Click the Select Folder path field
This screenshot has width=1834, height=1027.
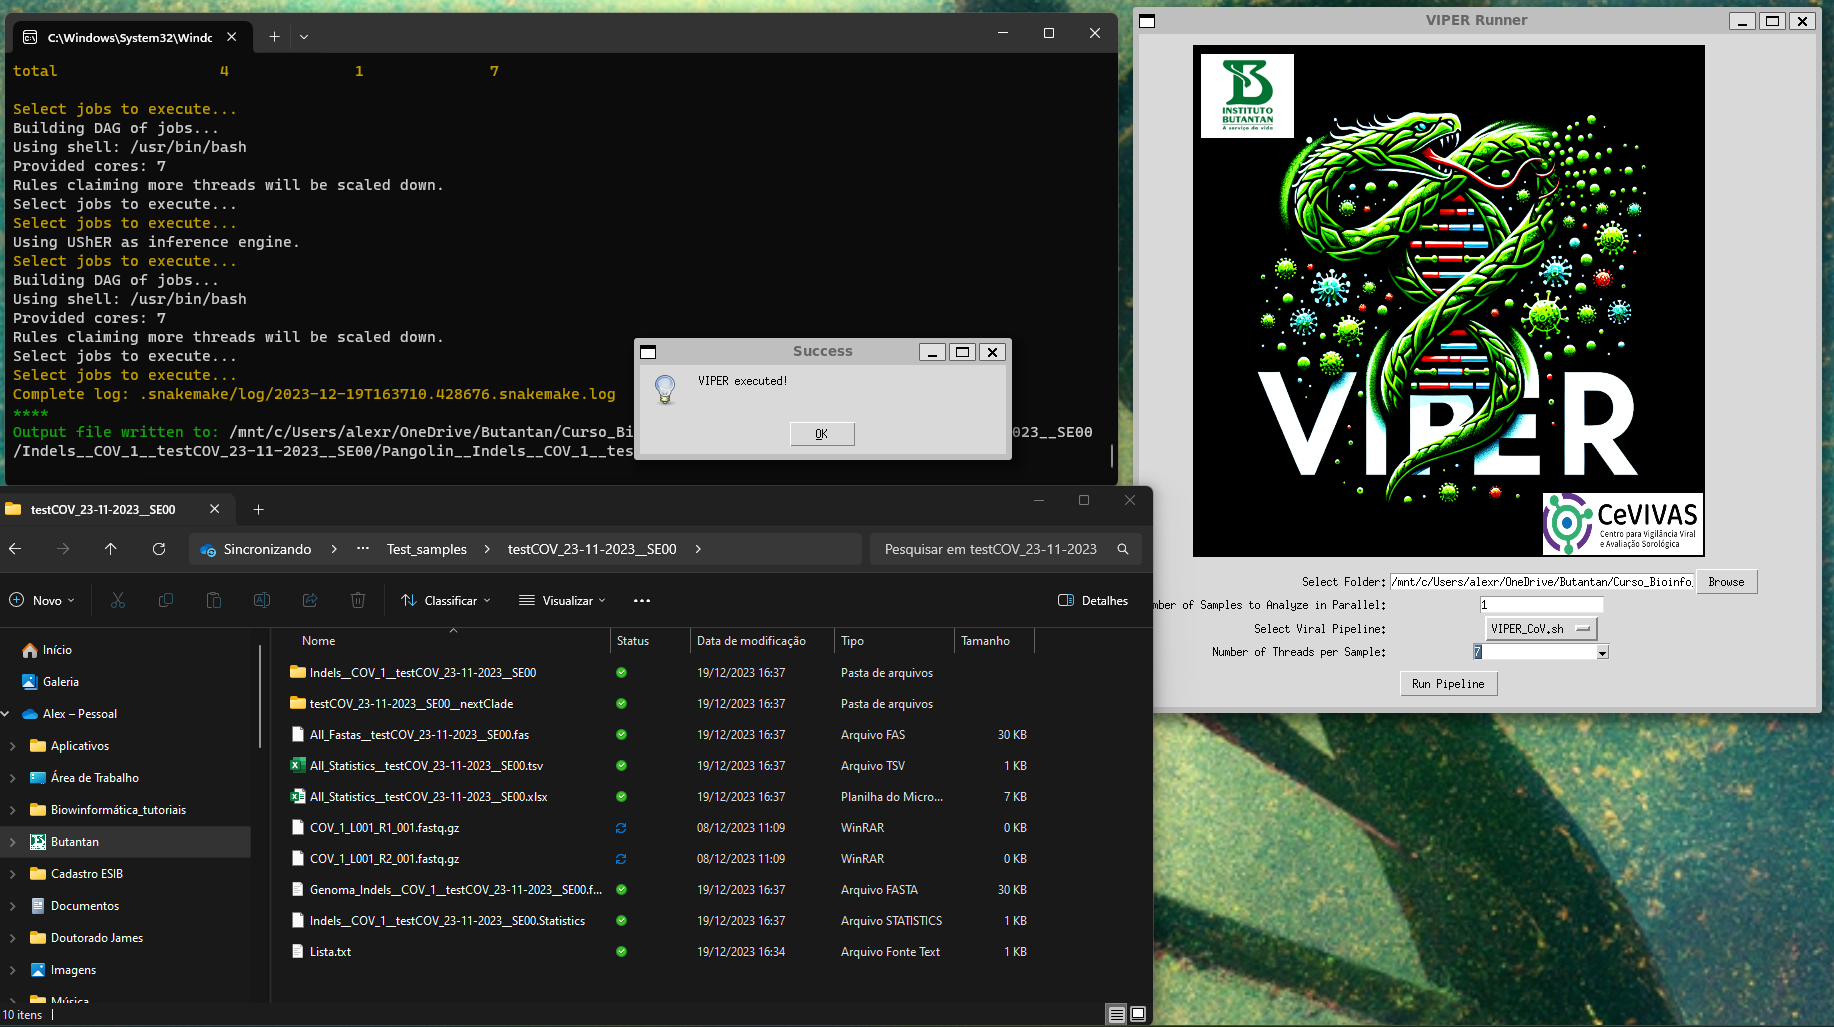(1541, 582)
